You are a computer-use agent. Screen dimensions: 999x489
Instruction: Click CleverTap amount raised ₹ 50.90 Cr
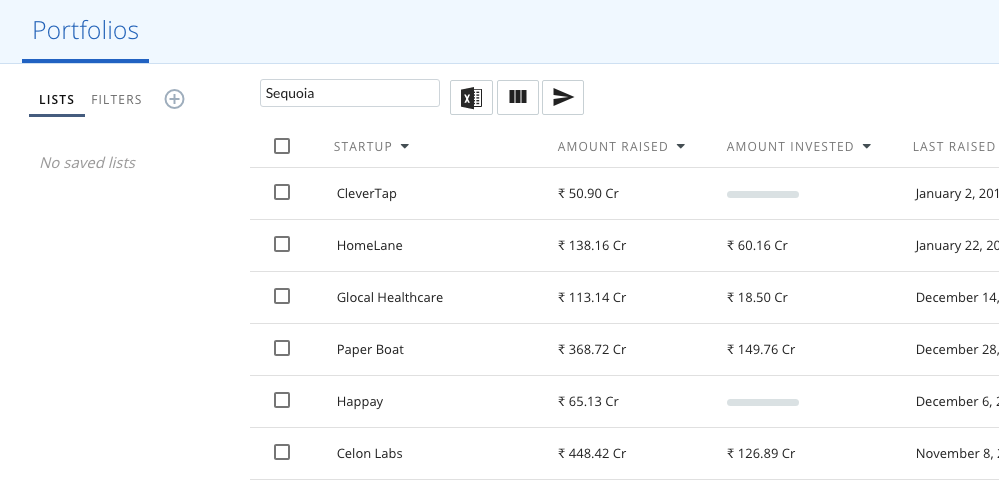click(588, 194)
